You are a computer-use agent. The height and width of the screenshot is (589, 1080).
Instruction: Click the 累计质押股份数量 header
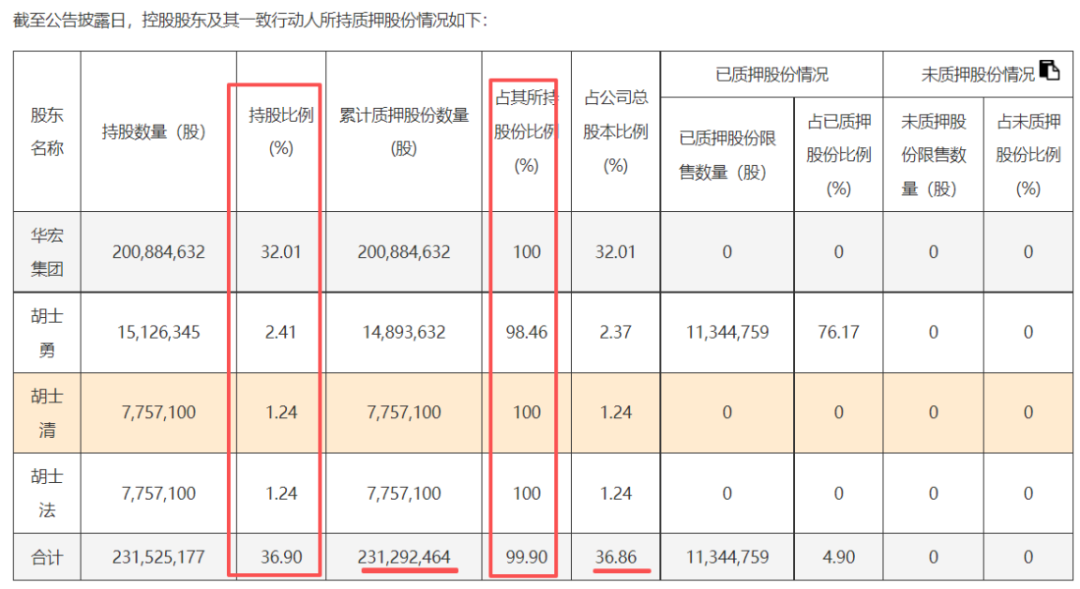[404, 131]
